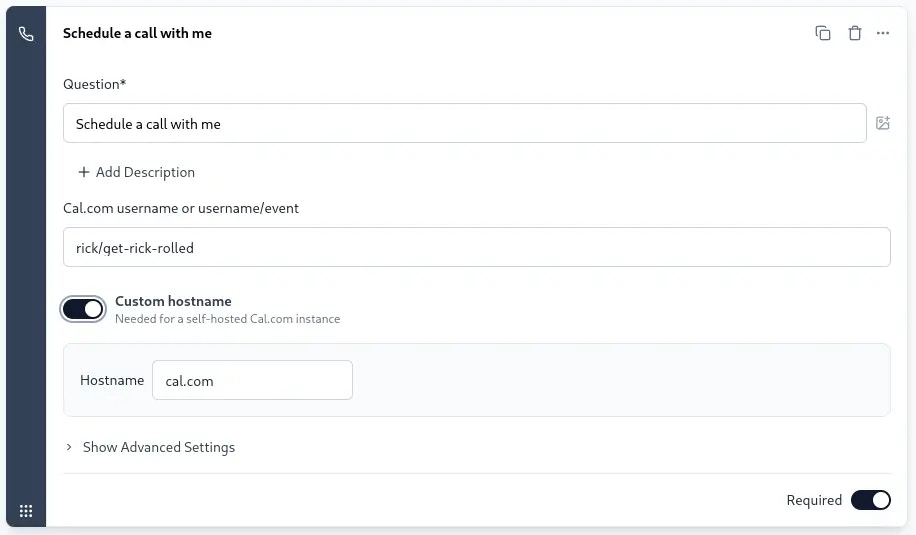Click the card title Schedule a call with me
The width and height of the screenshot is (916, 535).
137,33
